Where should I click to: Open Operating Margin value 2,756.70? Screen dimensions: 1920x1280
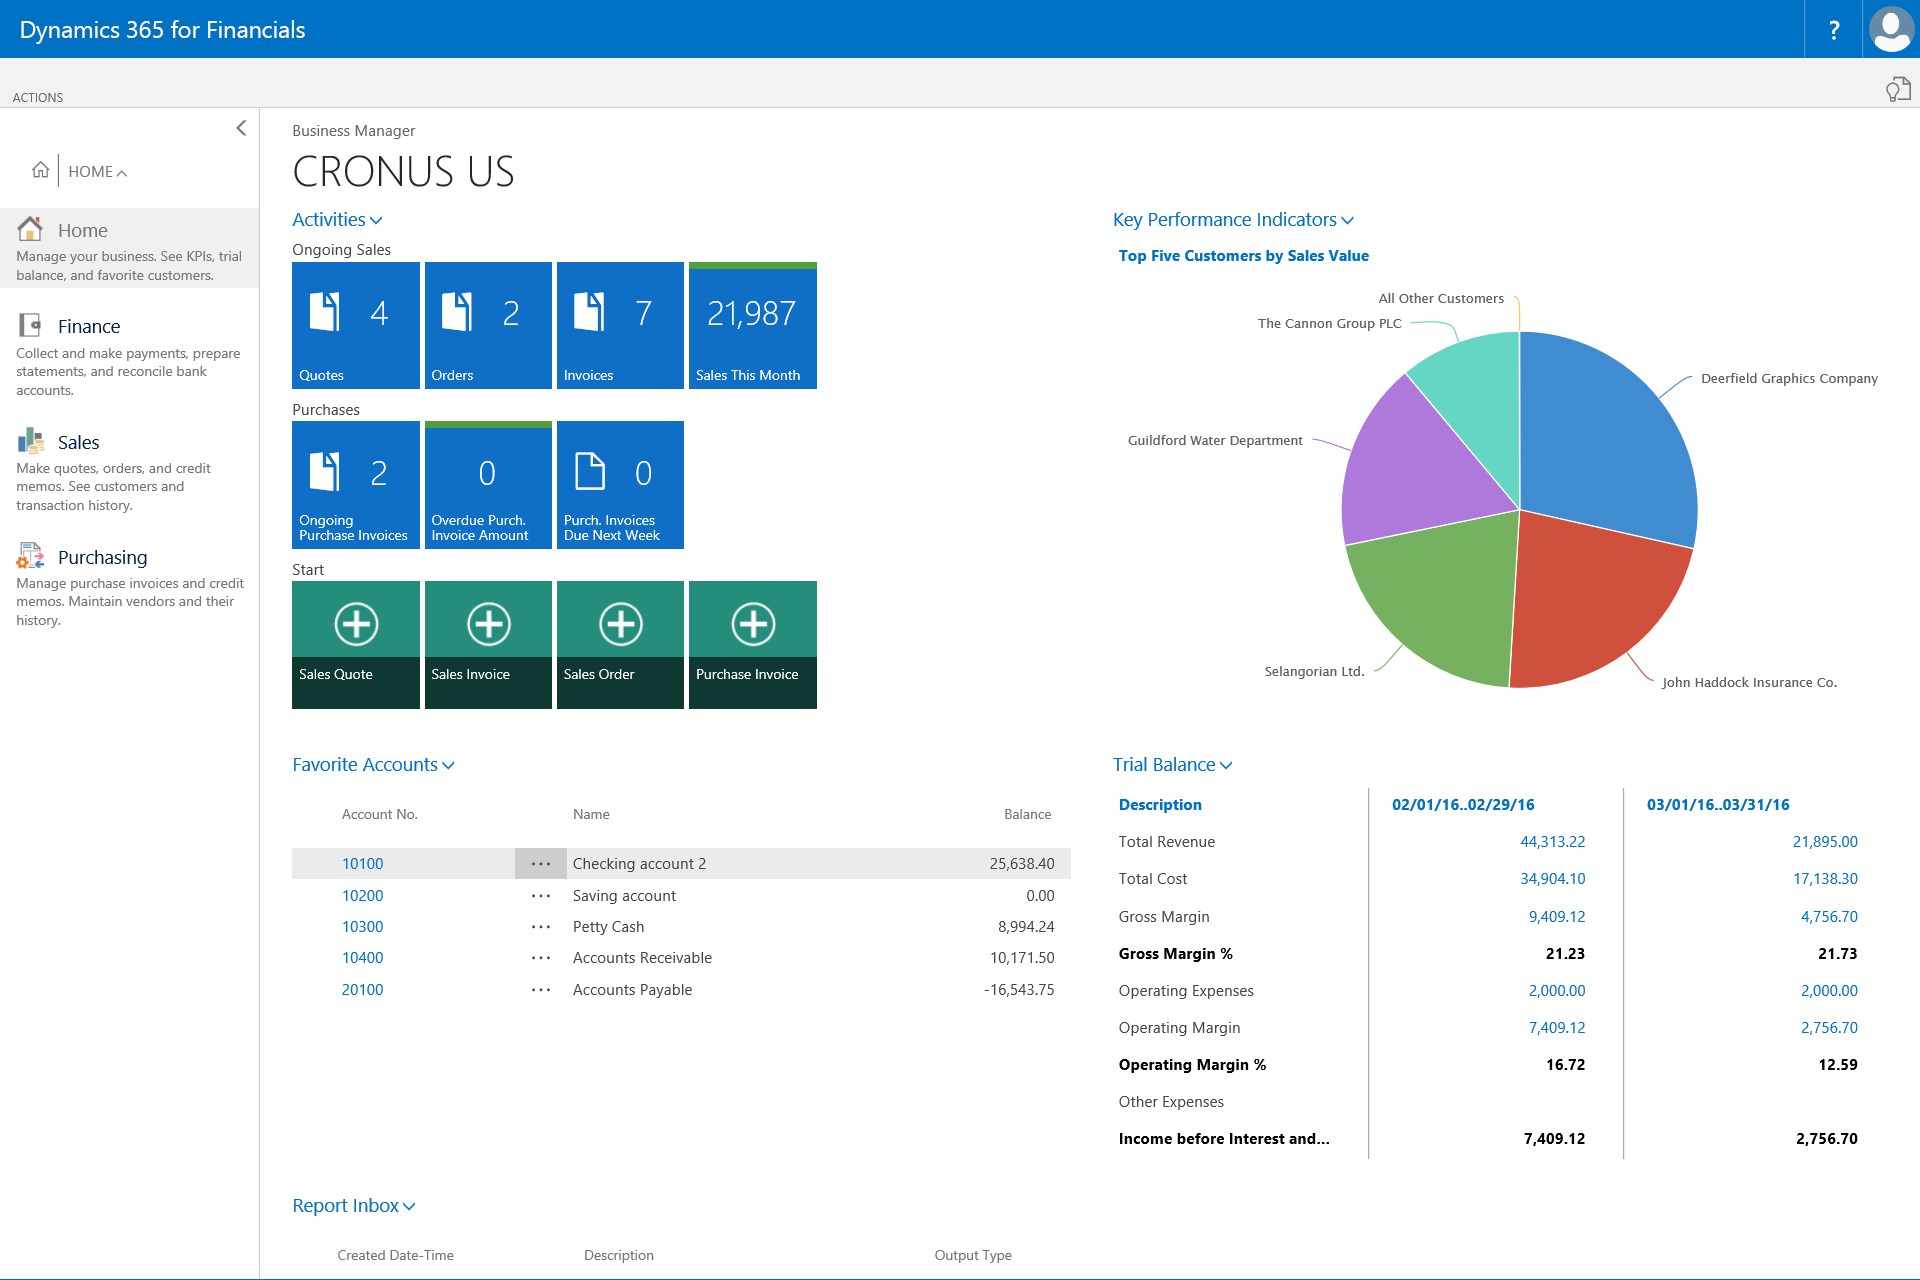[1829, 1028]
